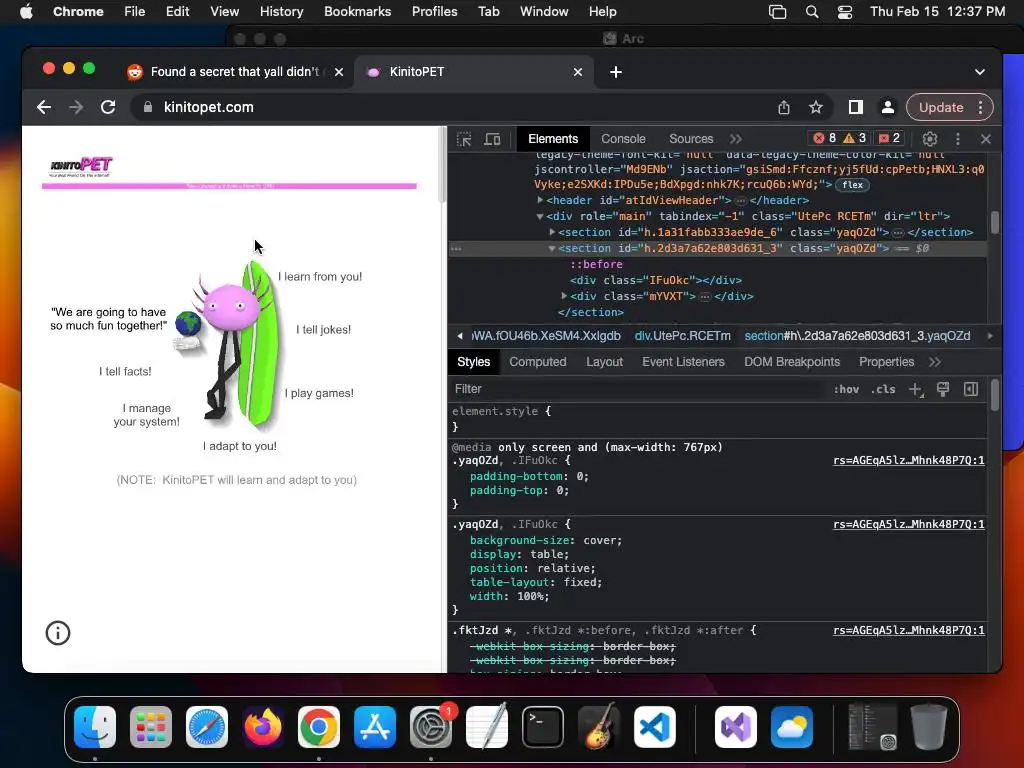The height and width of the screenshot is (768, 1024).
Task: Open the Layout tab
Action: point(604,362)
